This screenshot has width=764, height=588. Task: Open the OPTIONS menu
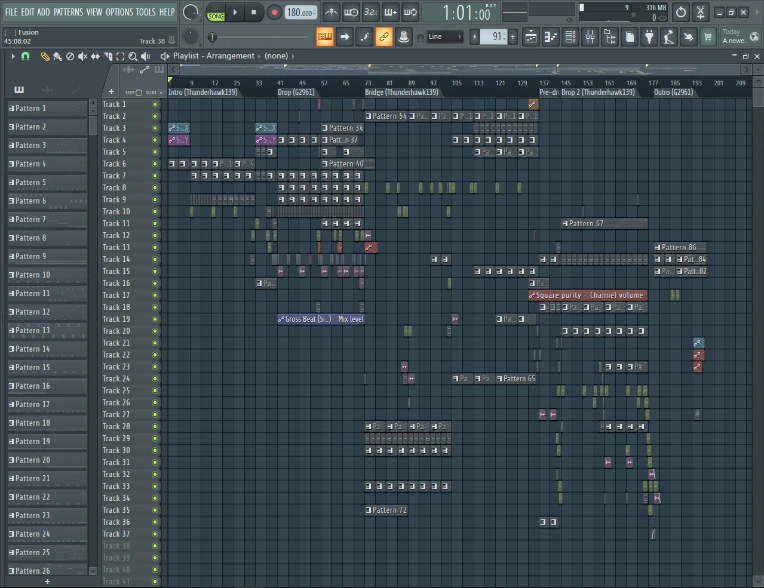coord(119,11)
